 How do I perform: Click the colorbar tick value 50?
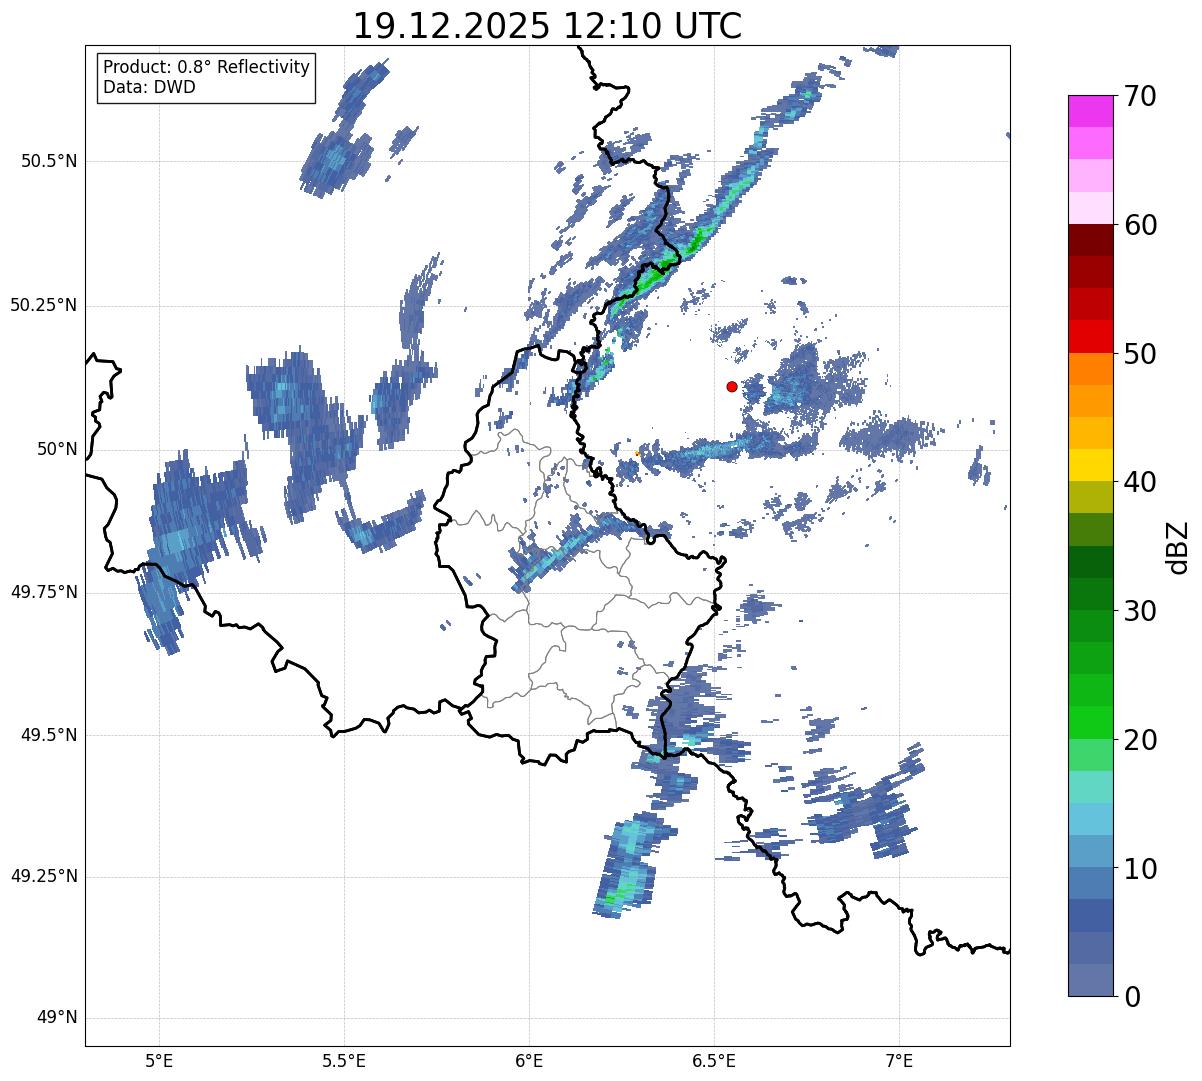point(1140,354)
